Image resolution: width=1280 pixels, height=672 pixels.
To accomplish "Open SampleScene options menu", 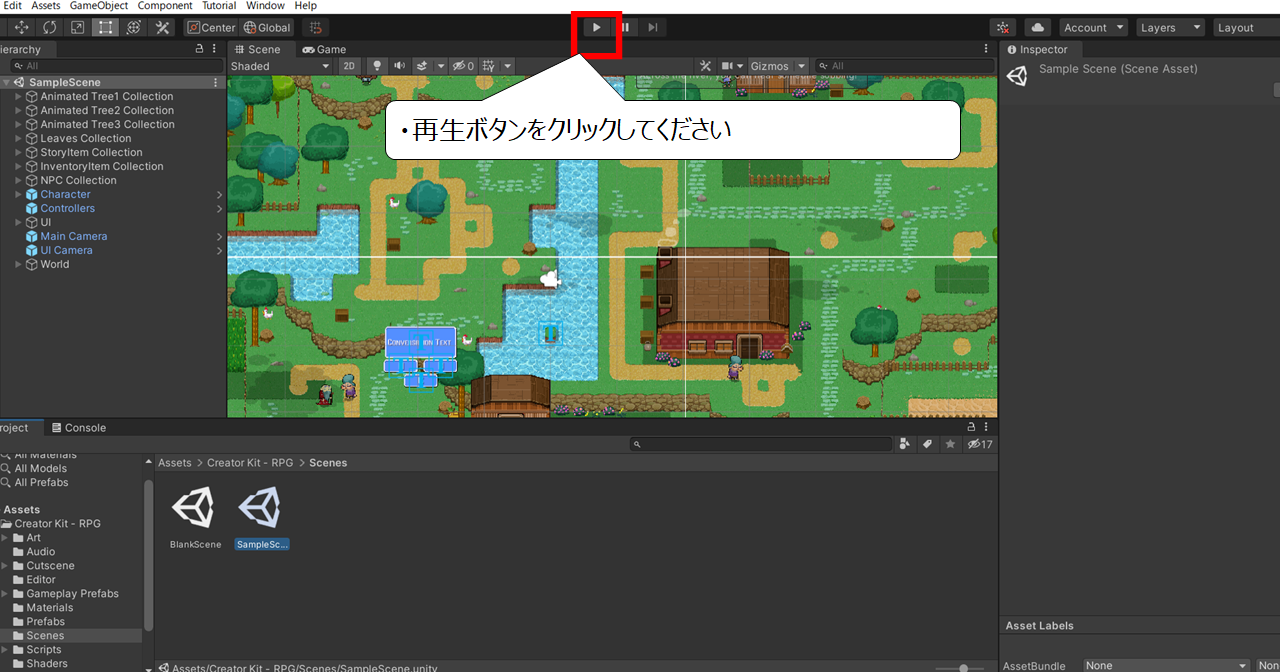I will coord(216,83).
